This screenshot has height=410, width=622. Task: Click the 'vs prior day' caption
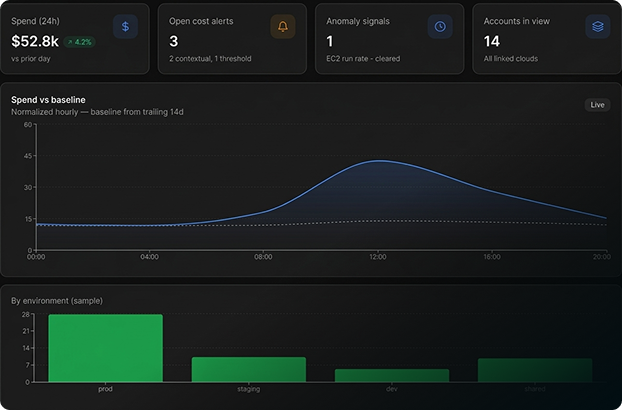click(x=31, y=59)
